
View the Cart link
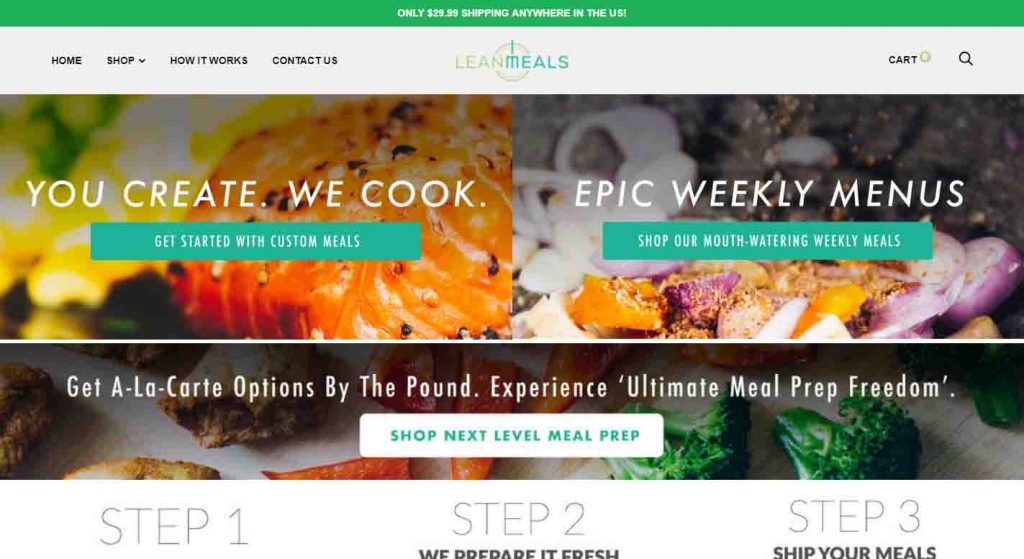(x=903, y=59)
